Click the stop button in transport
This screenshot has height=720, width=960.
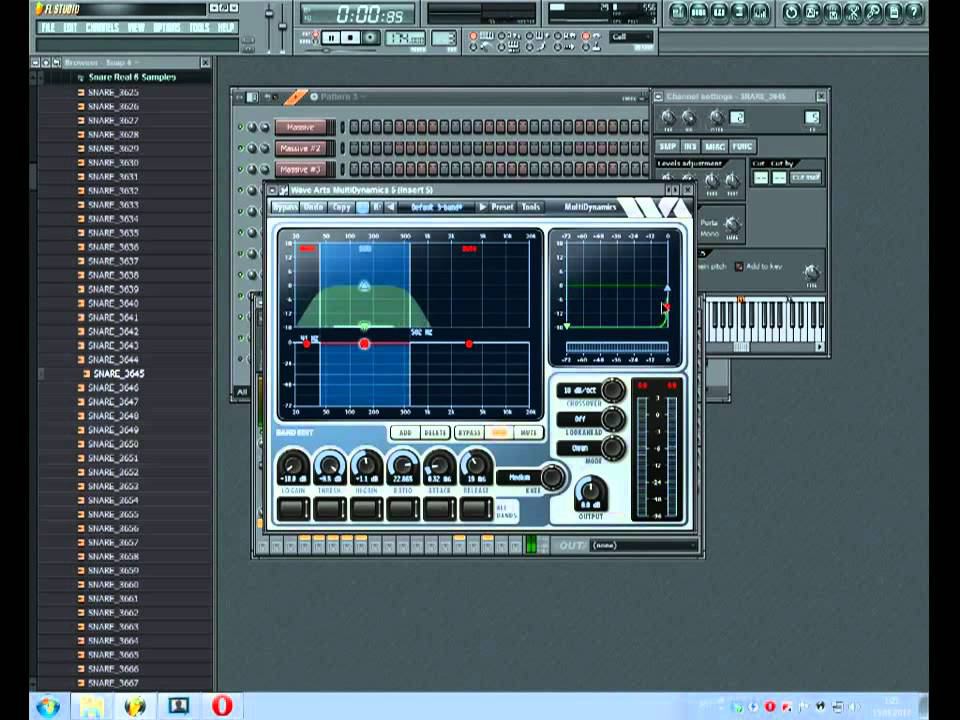(352, 38)
